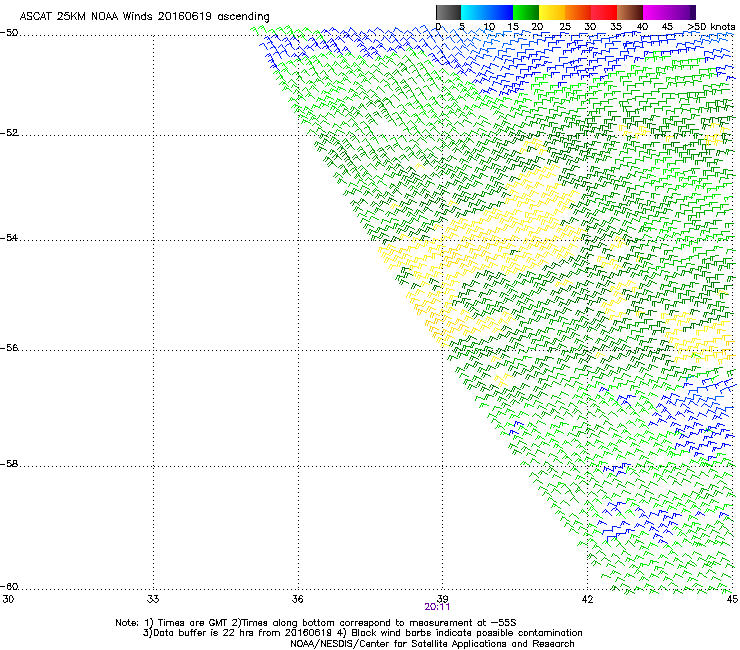Select the '-60' latitude axis label
The height and width of the screenshot is (650, 740).
tap(9, 586)
